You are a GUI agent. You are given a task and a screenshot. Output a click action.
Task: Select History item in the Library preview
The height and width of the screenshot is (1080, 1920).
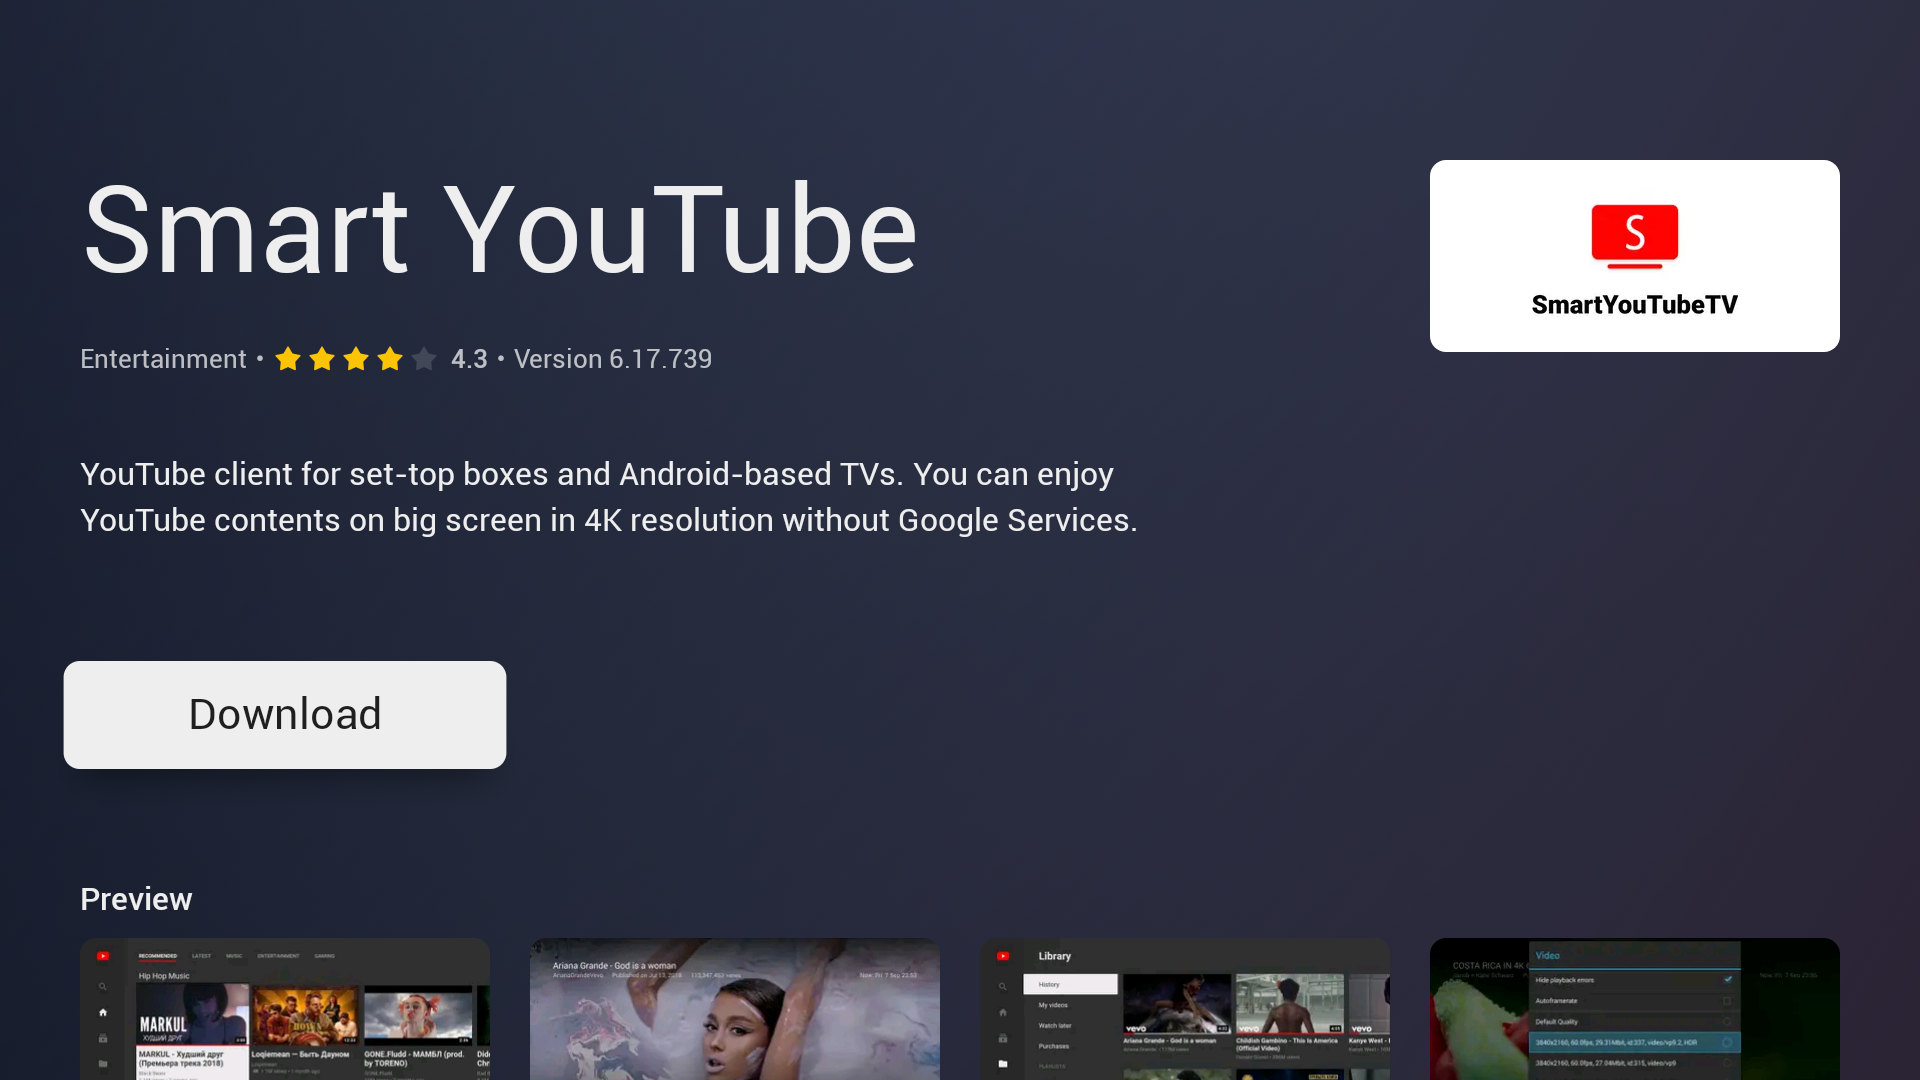[x=1069, y=984]
